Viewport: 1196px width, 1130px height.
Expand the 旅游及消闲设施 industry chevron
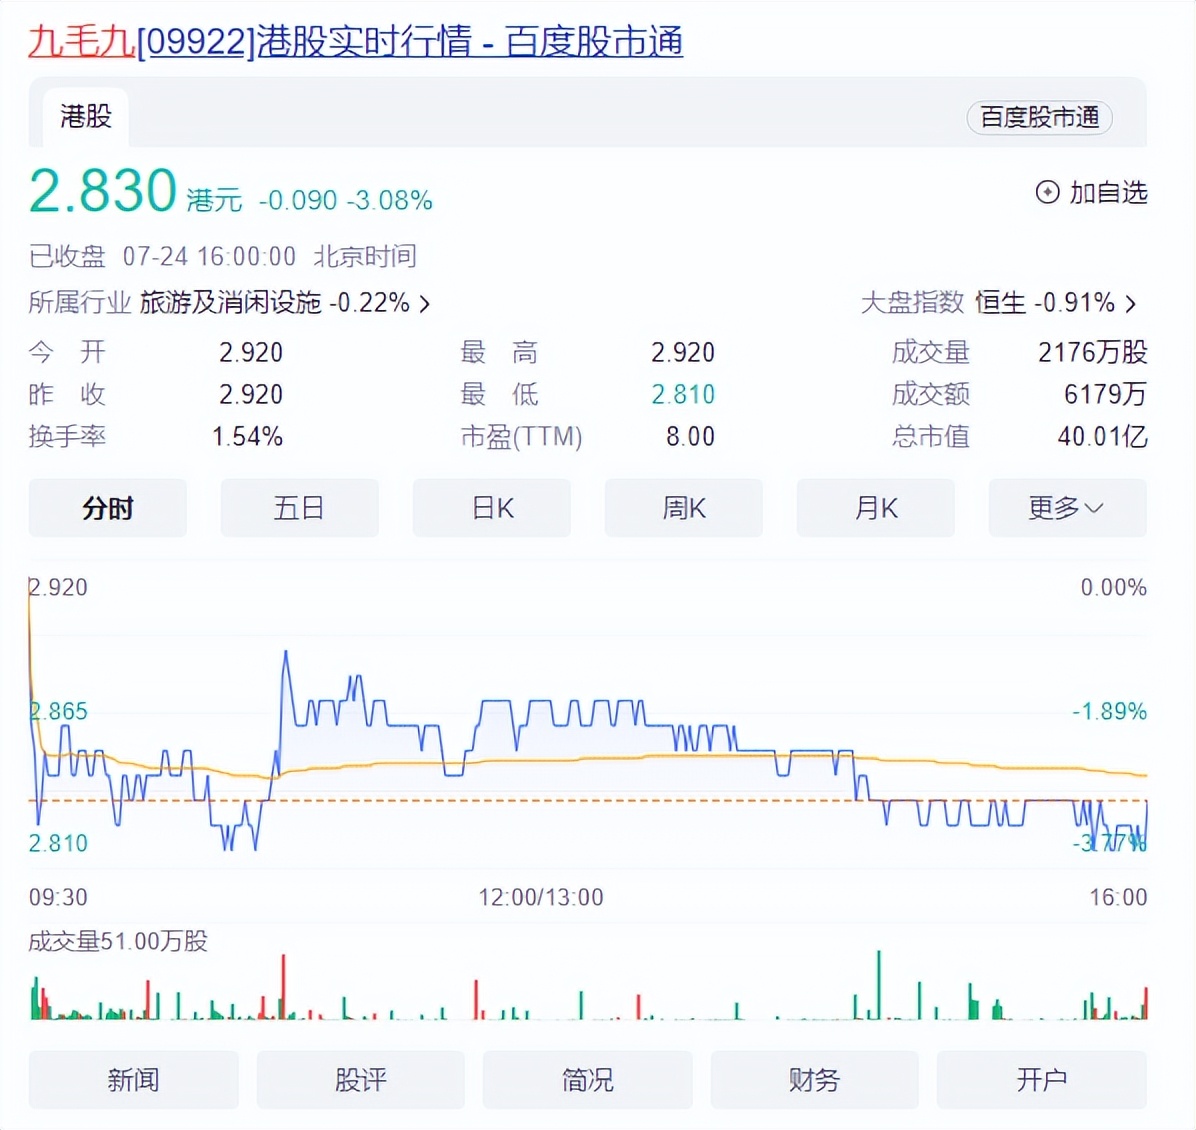tap(425, 304)
